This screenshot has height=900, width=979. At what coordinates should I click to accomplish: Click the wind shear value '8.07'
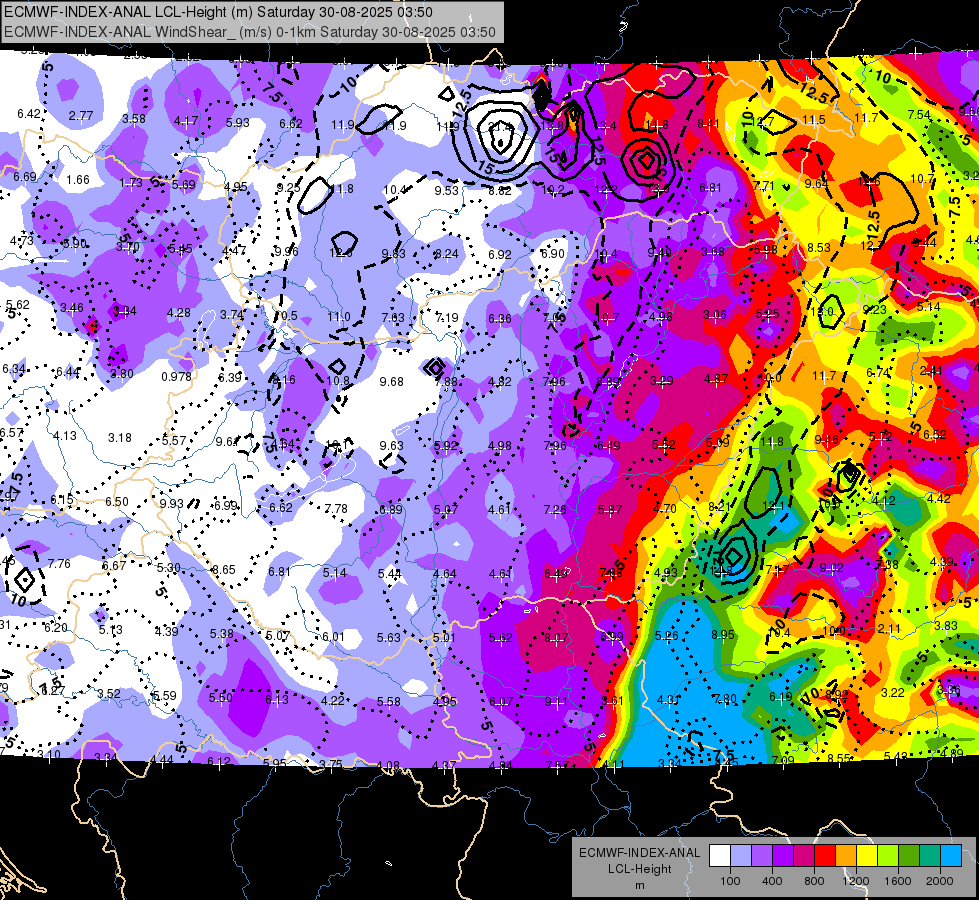(556, 638)
